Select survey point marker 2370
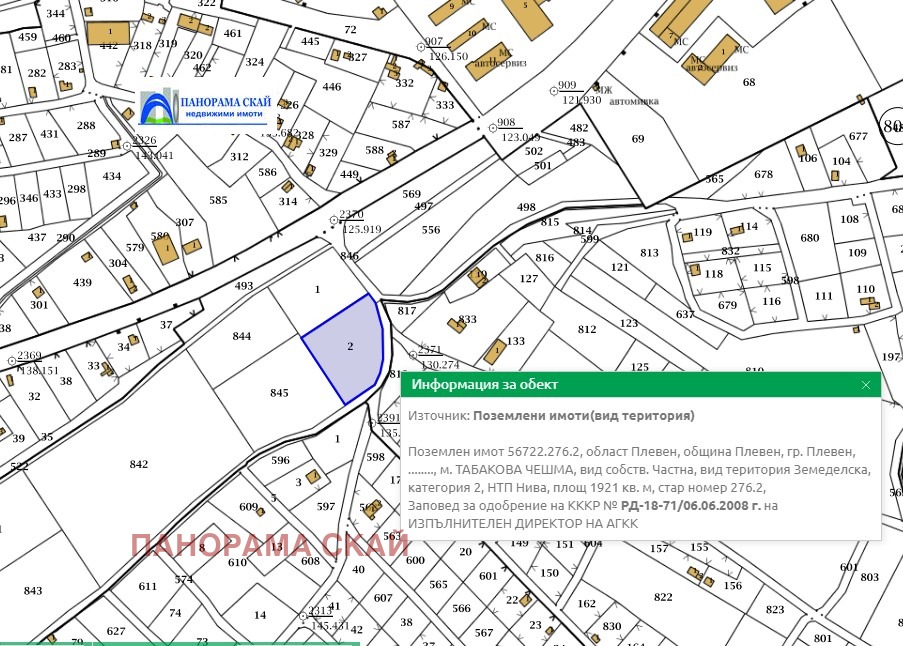The image size is (903, 646). pos(333,220)
